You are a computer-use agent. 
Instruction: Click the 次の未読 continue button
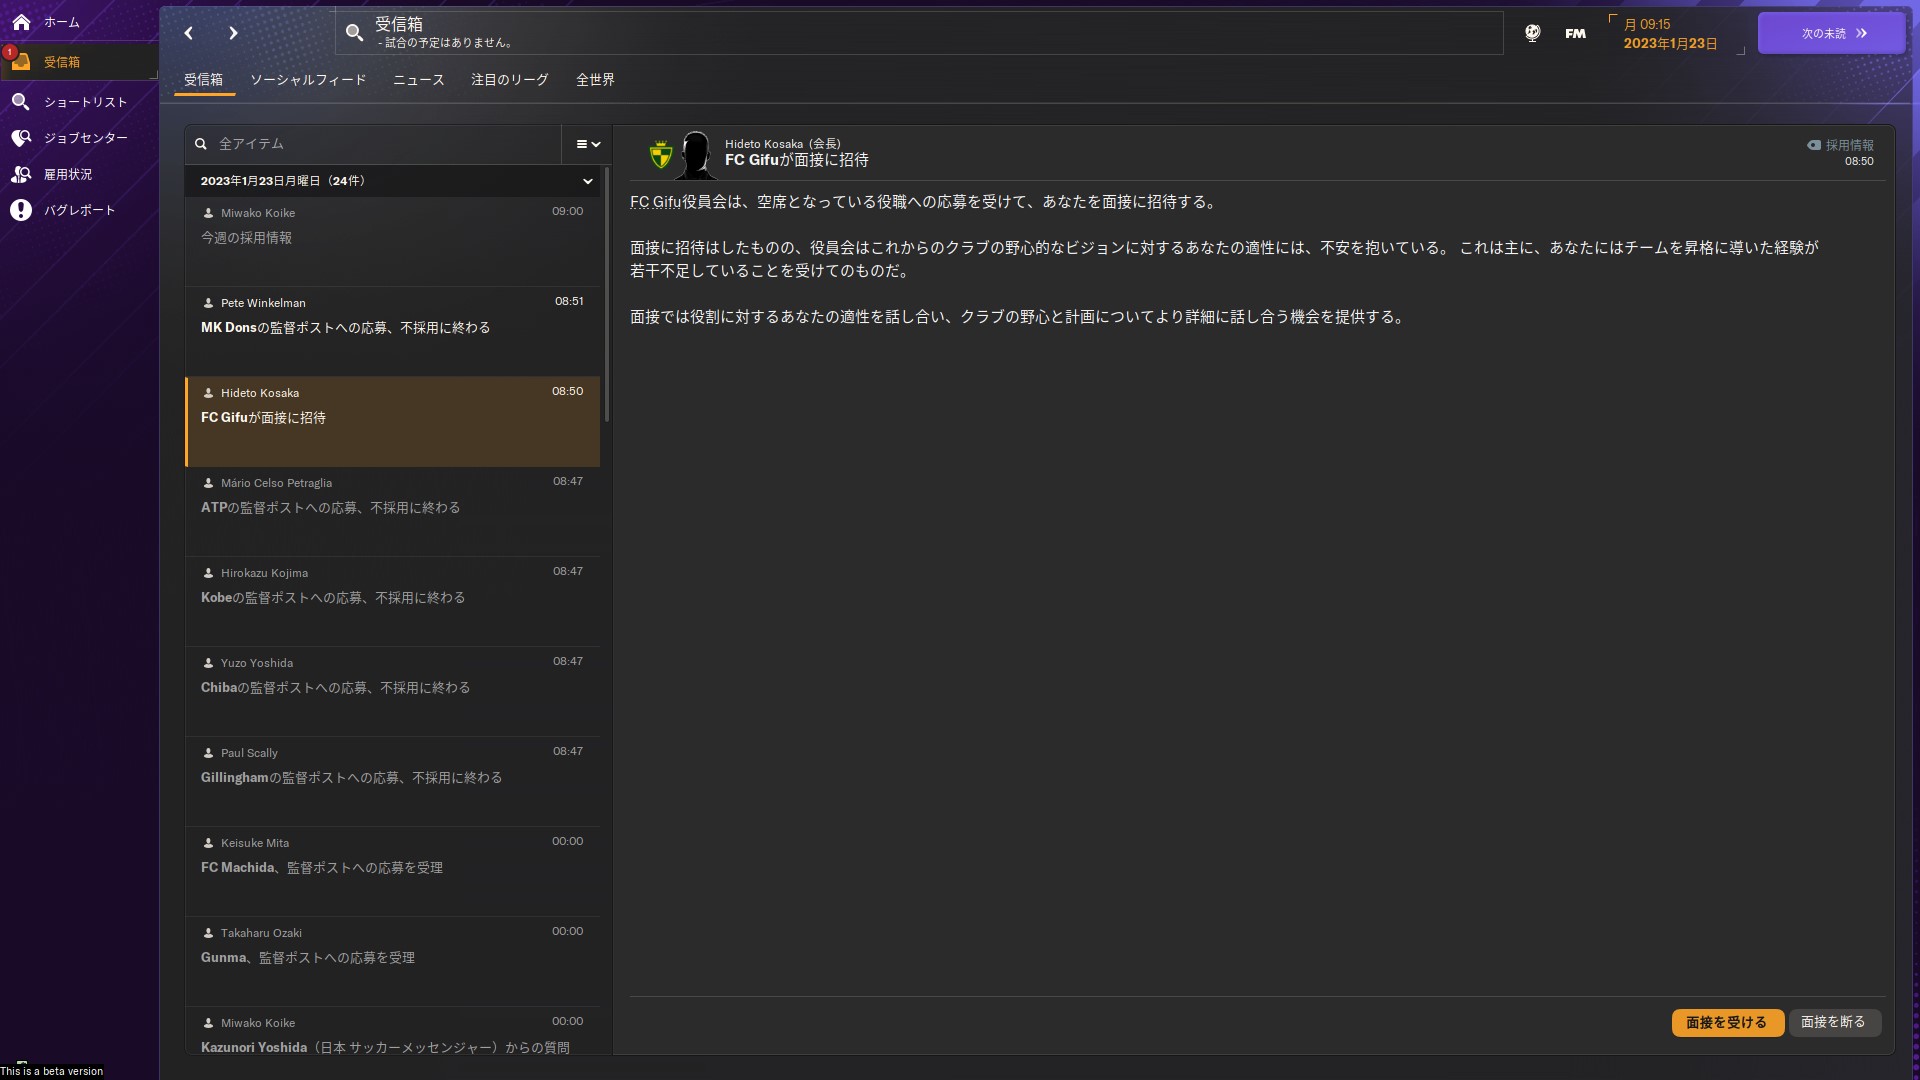click(1831, 33)
